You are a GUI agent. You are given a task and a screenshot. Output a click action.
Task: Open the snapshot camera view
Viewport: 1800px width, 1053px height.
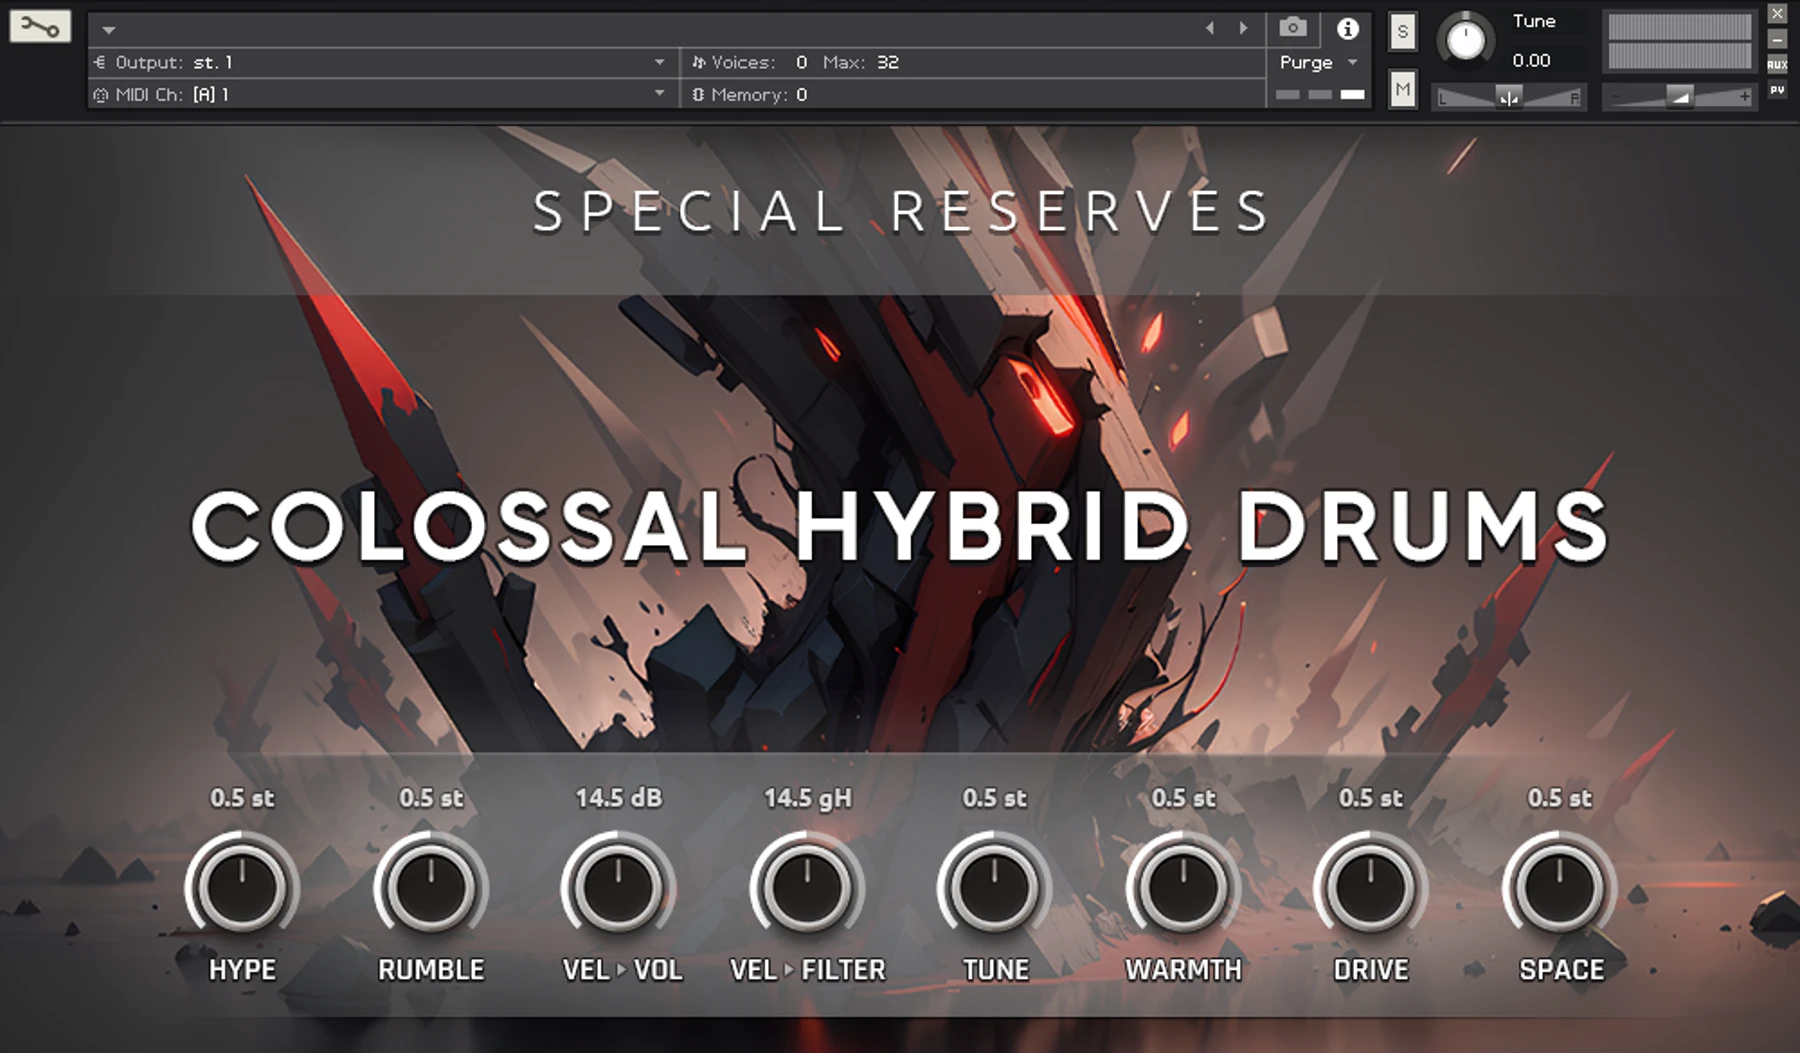coord(1293,28)
